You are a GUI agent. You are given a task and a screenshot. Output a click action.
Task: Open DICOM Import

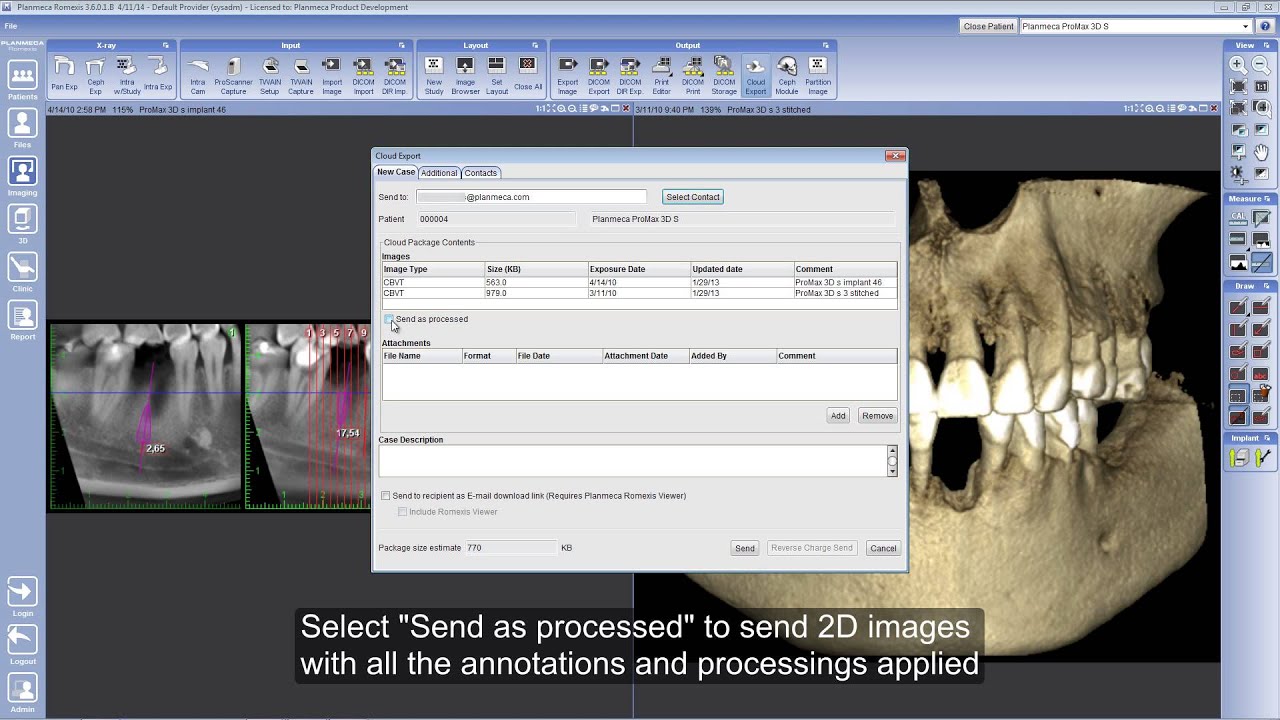363,75
